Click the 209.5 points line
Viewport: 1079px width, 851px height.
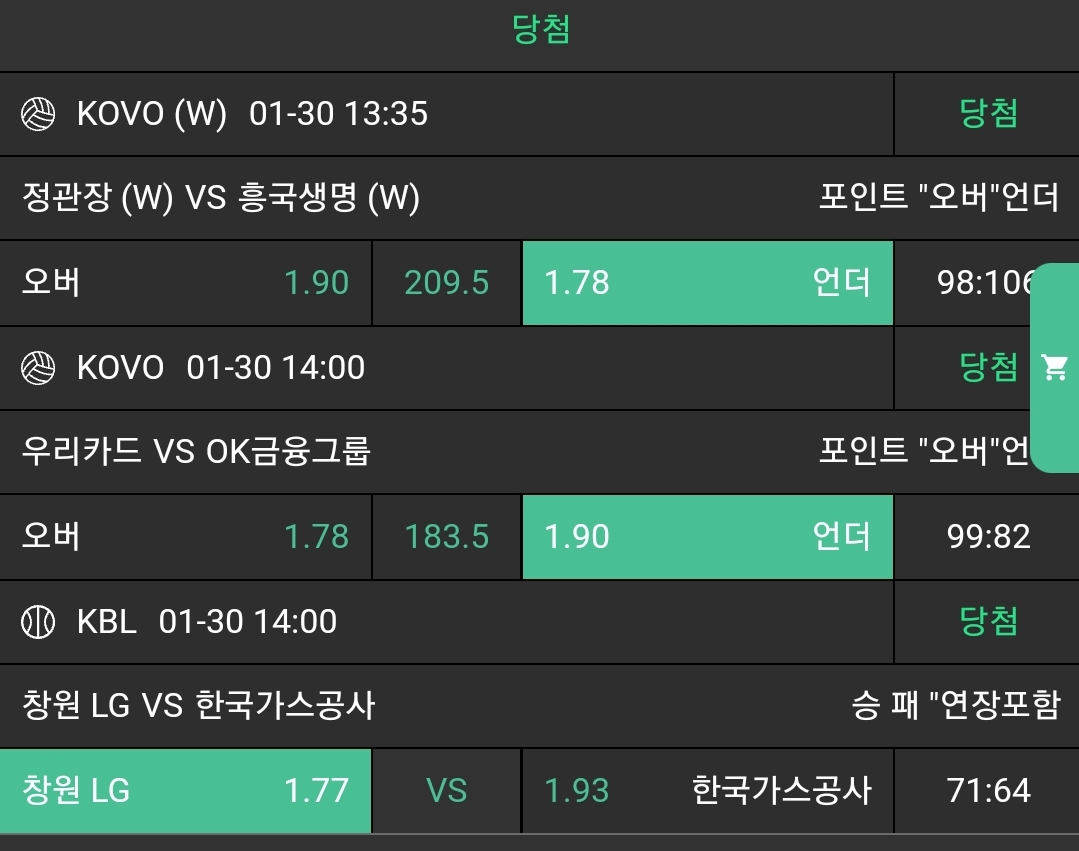[x=446, y=283]
